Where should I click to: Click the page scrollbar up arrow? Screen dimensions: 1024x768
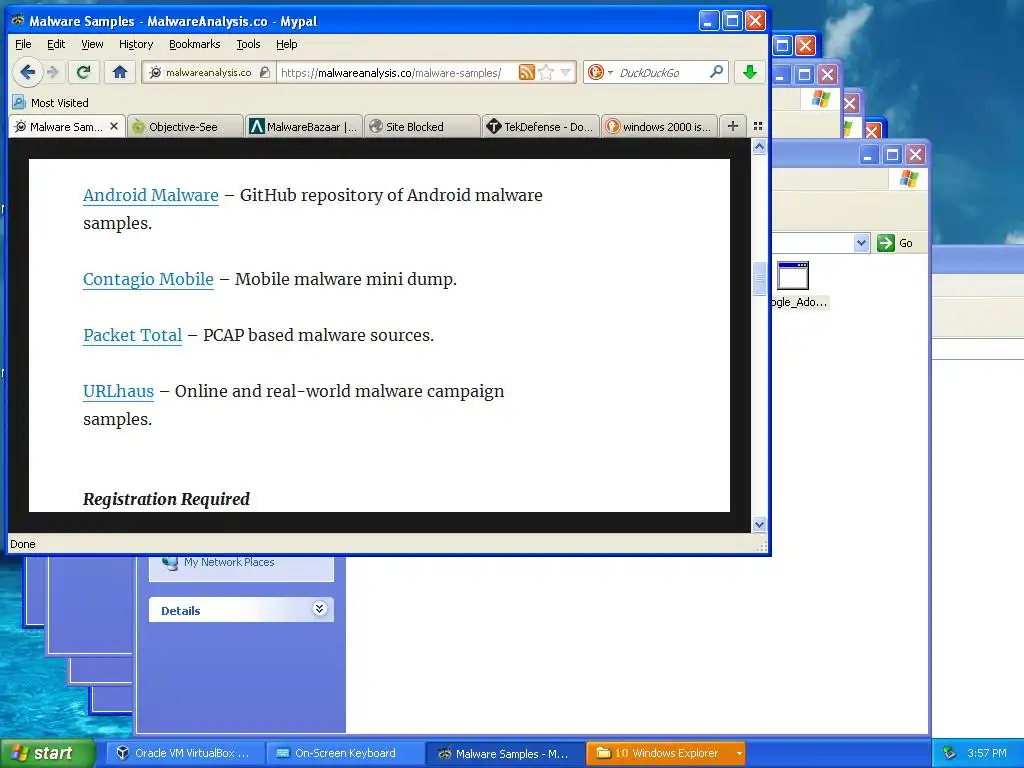[x=759, y=147]
